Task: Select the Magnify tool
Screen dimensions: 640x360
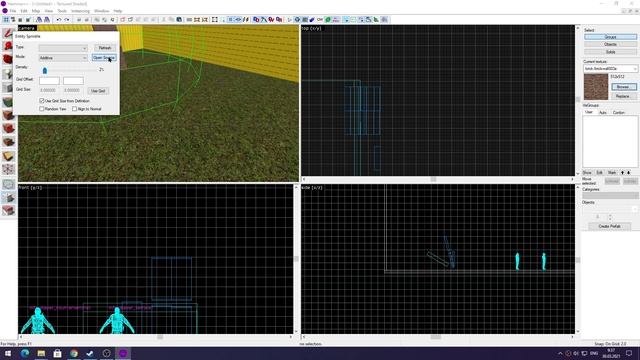Action: [8, 47]
